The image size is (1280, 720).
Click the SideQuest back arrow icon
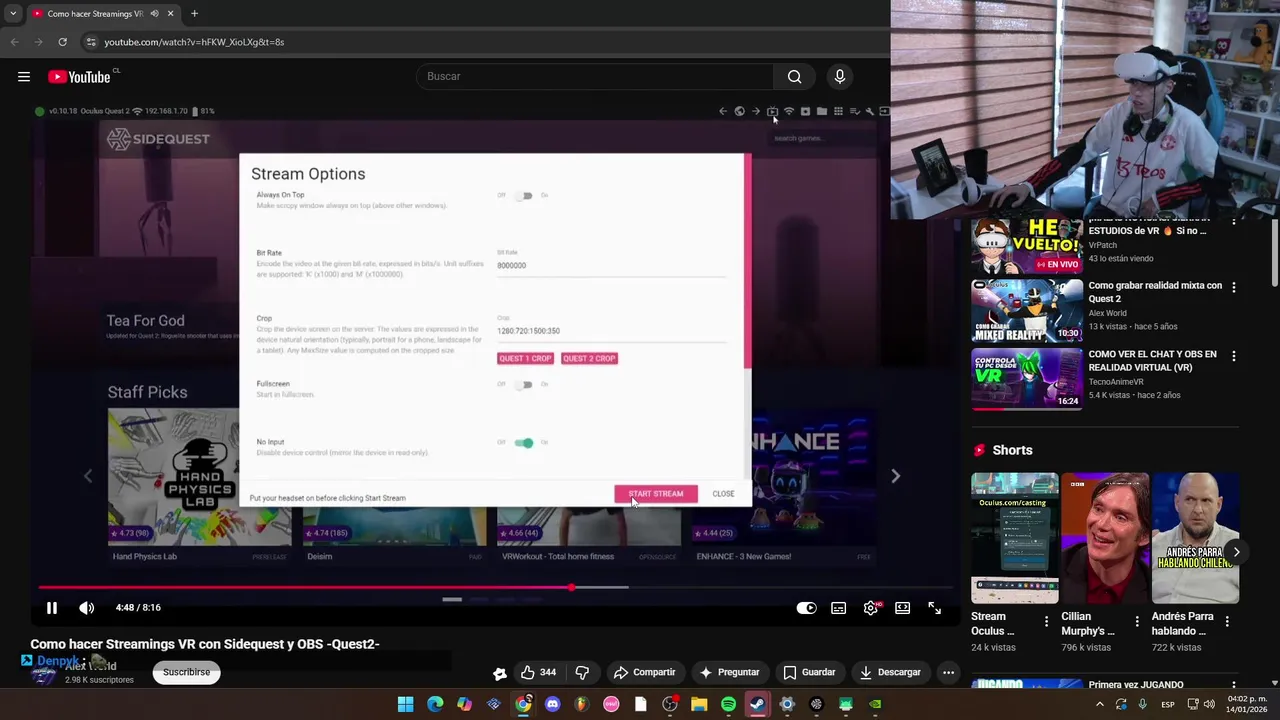[x=723, y=111]
